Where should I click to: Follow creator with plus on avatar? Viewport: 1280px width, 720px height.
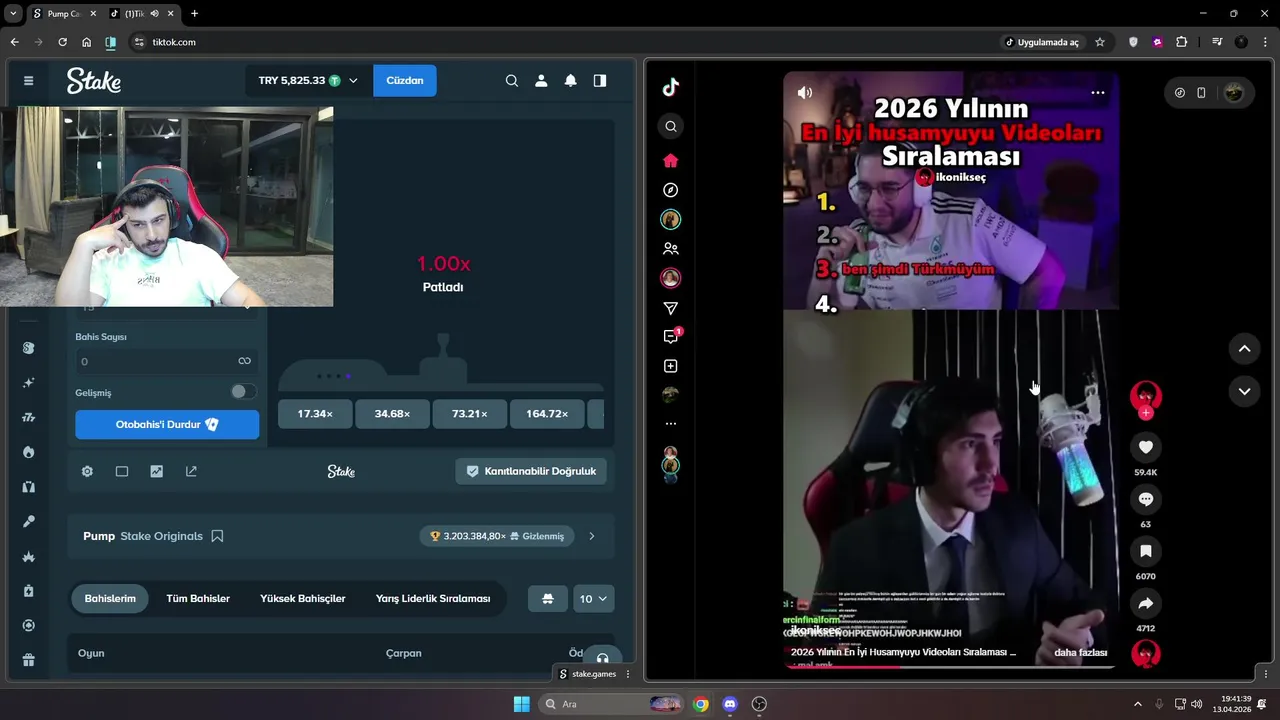tap(1146, 413)
